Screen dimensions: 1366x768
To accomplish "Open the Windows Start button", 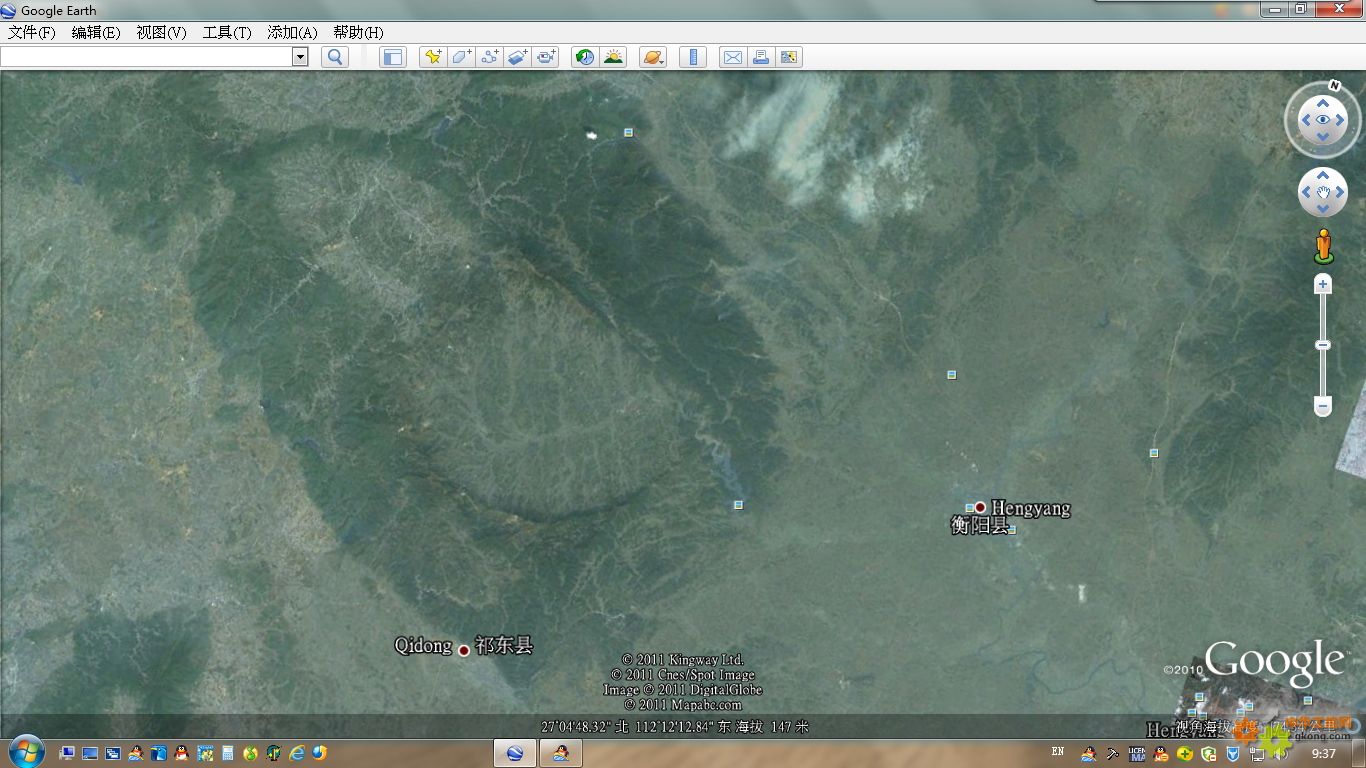I will 26,751.
